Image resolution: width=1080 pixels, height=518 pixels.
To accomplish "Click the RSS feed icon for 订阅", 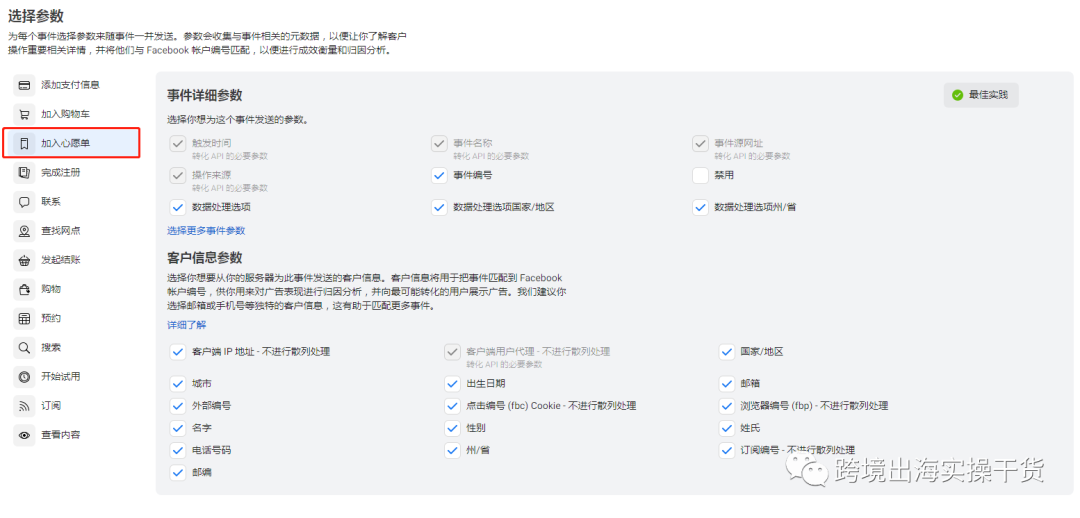I will (24, 406).
